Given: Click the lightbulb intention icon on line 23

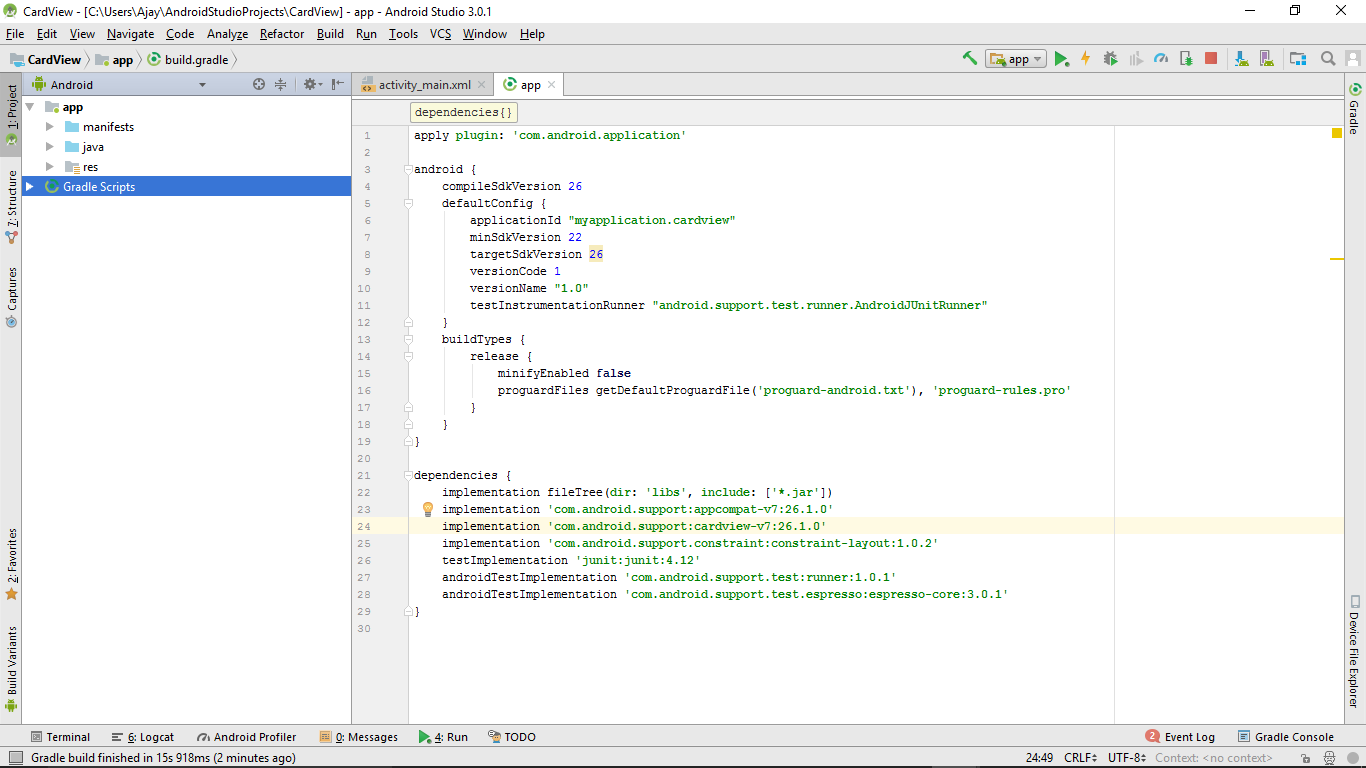Looking at the screenshot, I should [x=428, y=509].
